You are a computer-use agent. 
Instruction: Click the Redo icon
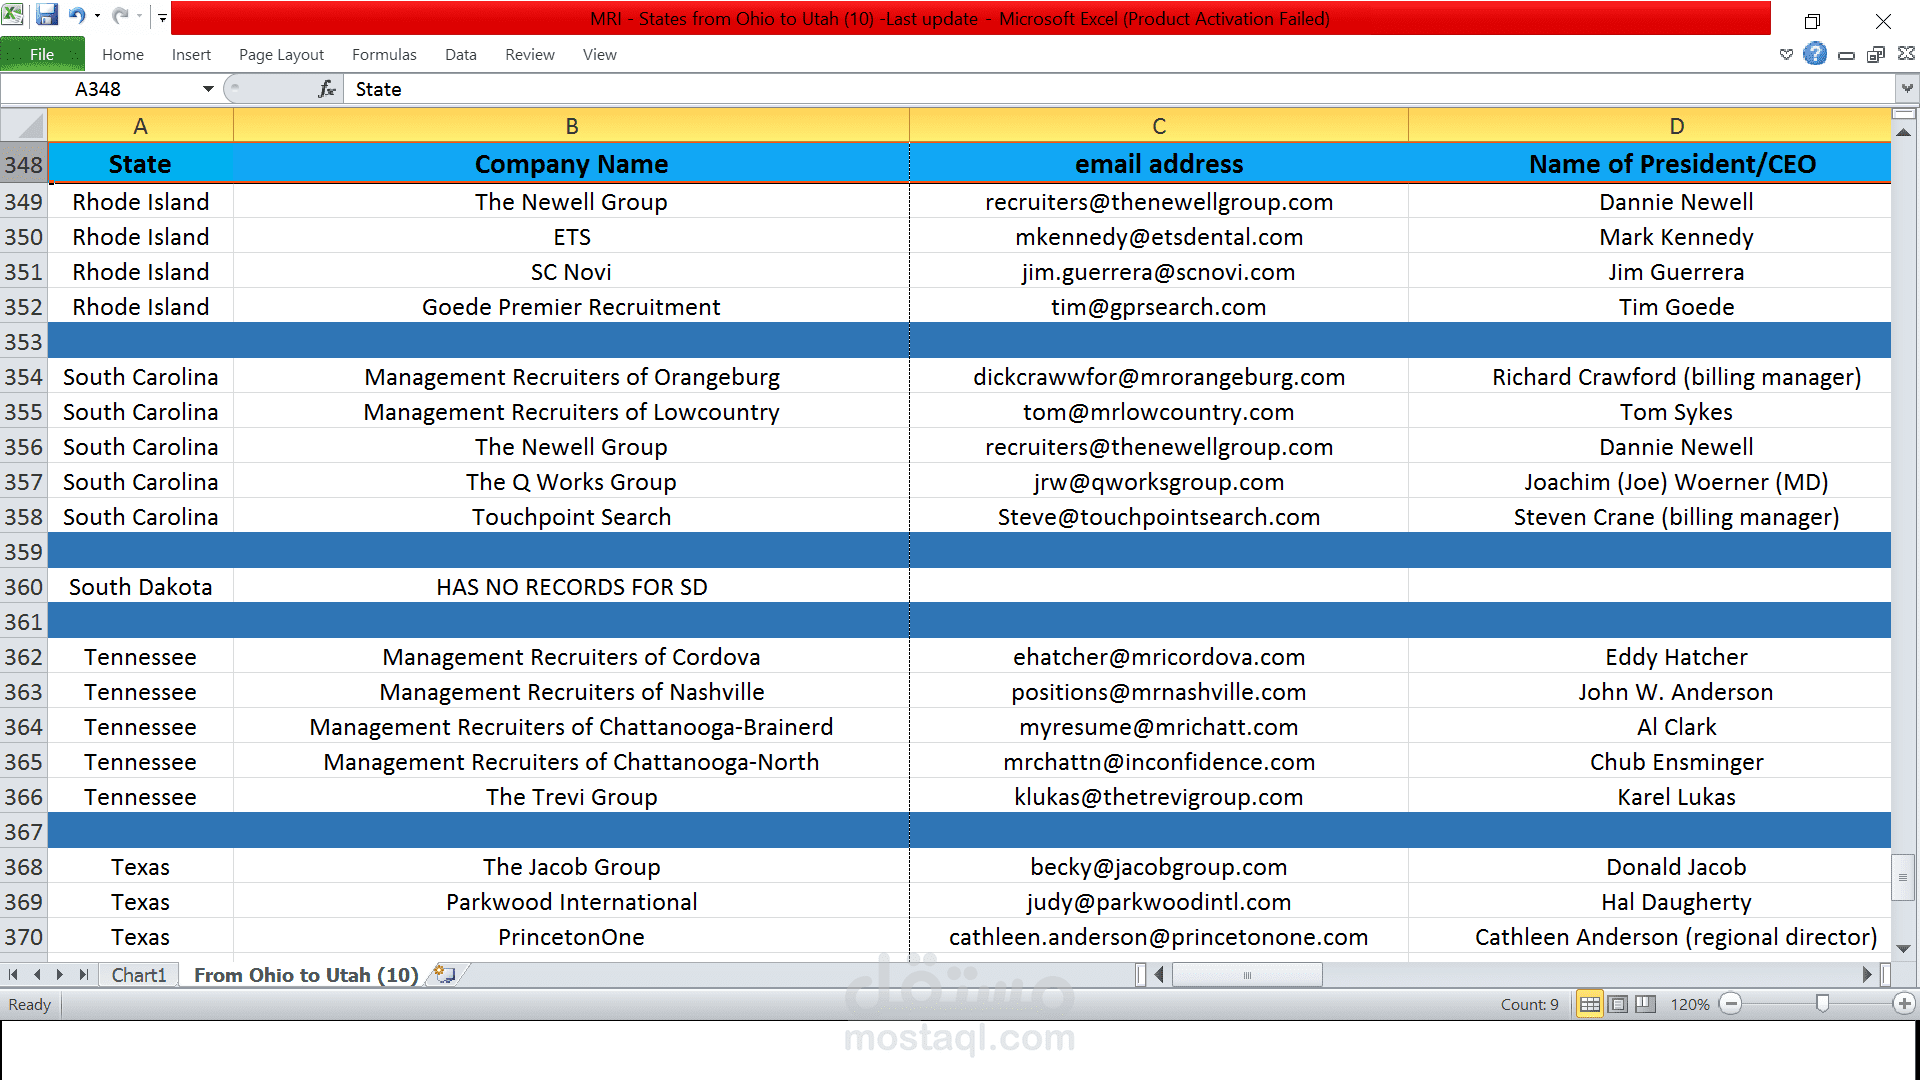coord(117,15)
